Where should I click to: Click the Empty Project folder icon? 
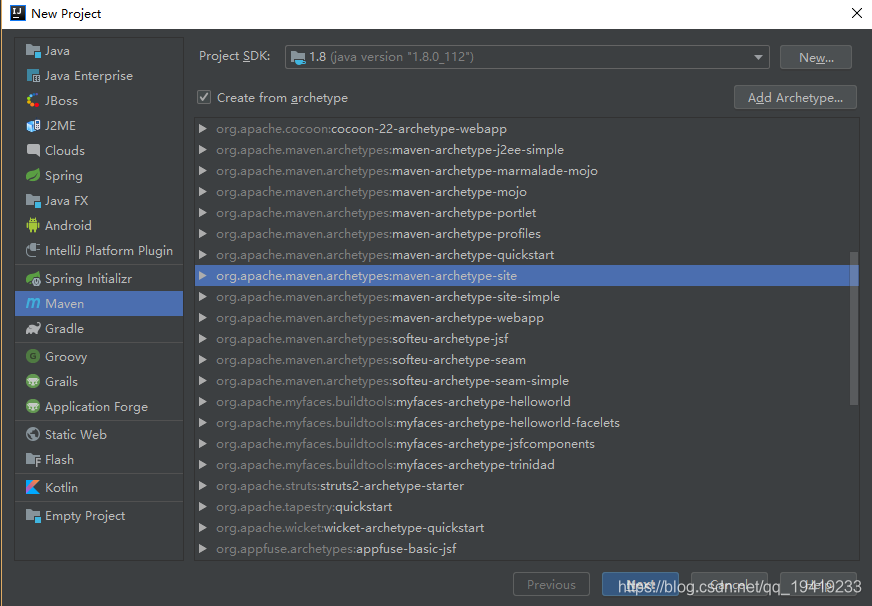(33, 516)
